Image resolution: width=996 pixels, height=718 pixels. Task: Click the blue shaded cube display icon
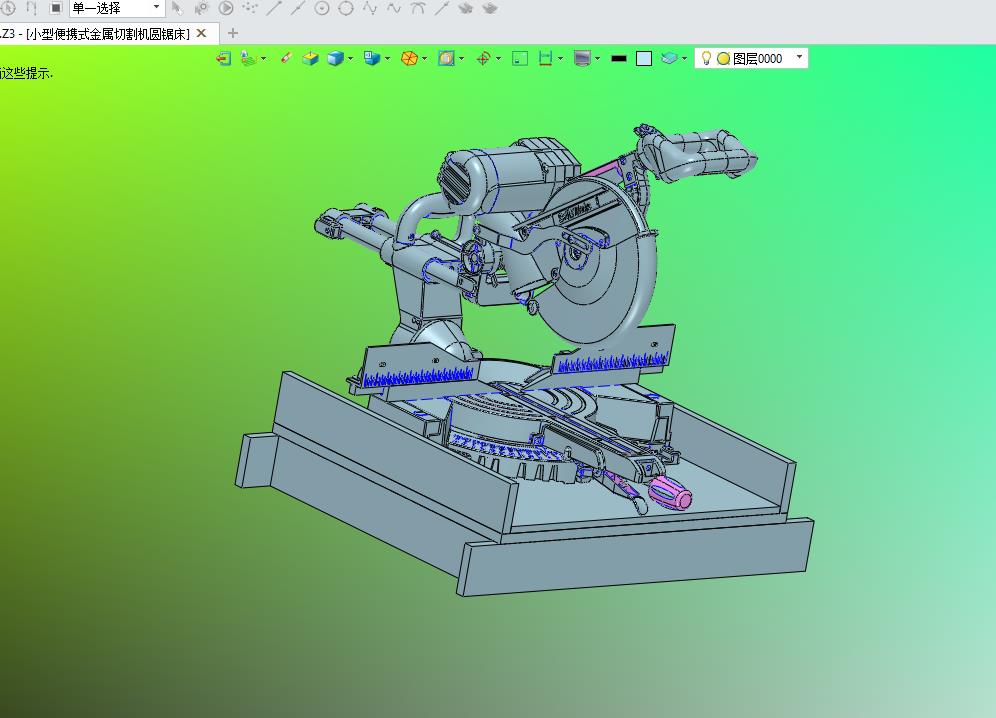pyautogui.click(x=335, y=58)
